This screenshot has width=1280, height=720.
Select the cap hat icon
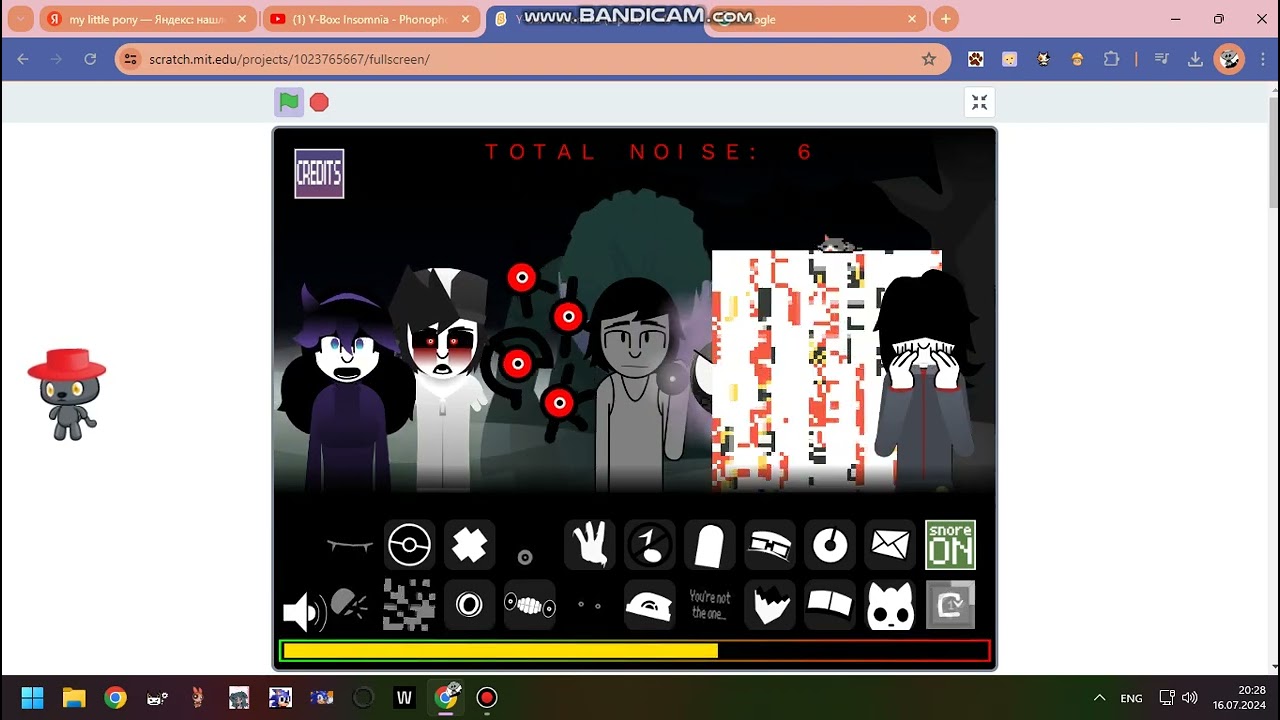650,605
